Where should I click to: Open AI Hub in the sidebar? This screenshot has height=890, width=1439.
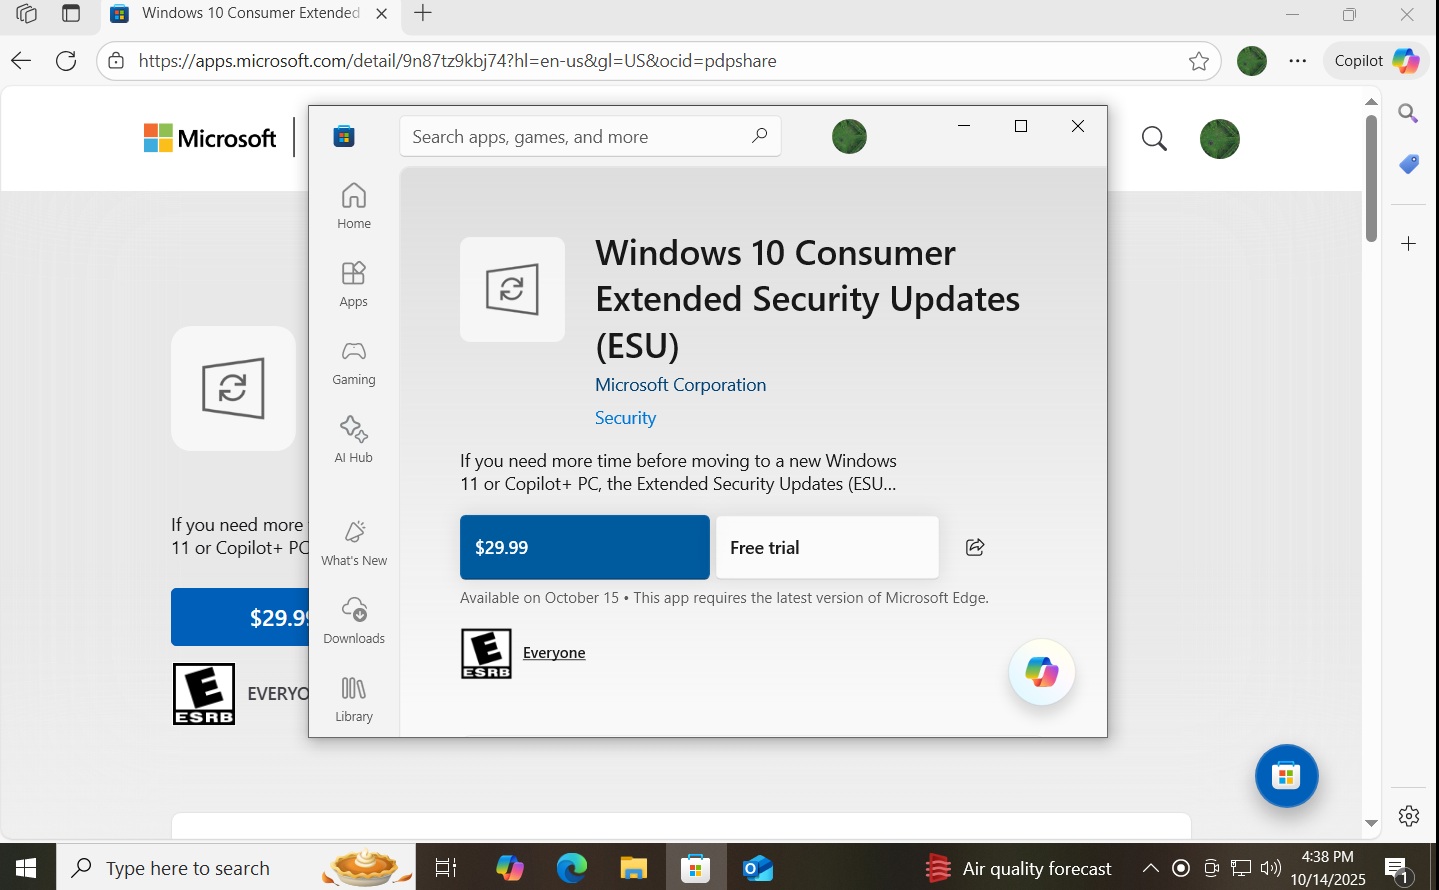354,440
